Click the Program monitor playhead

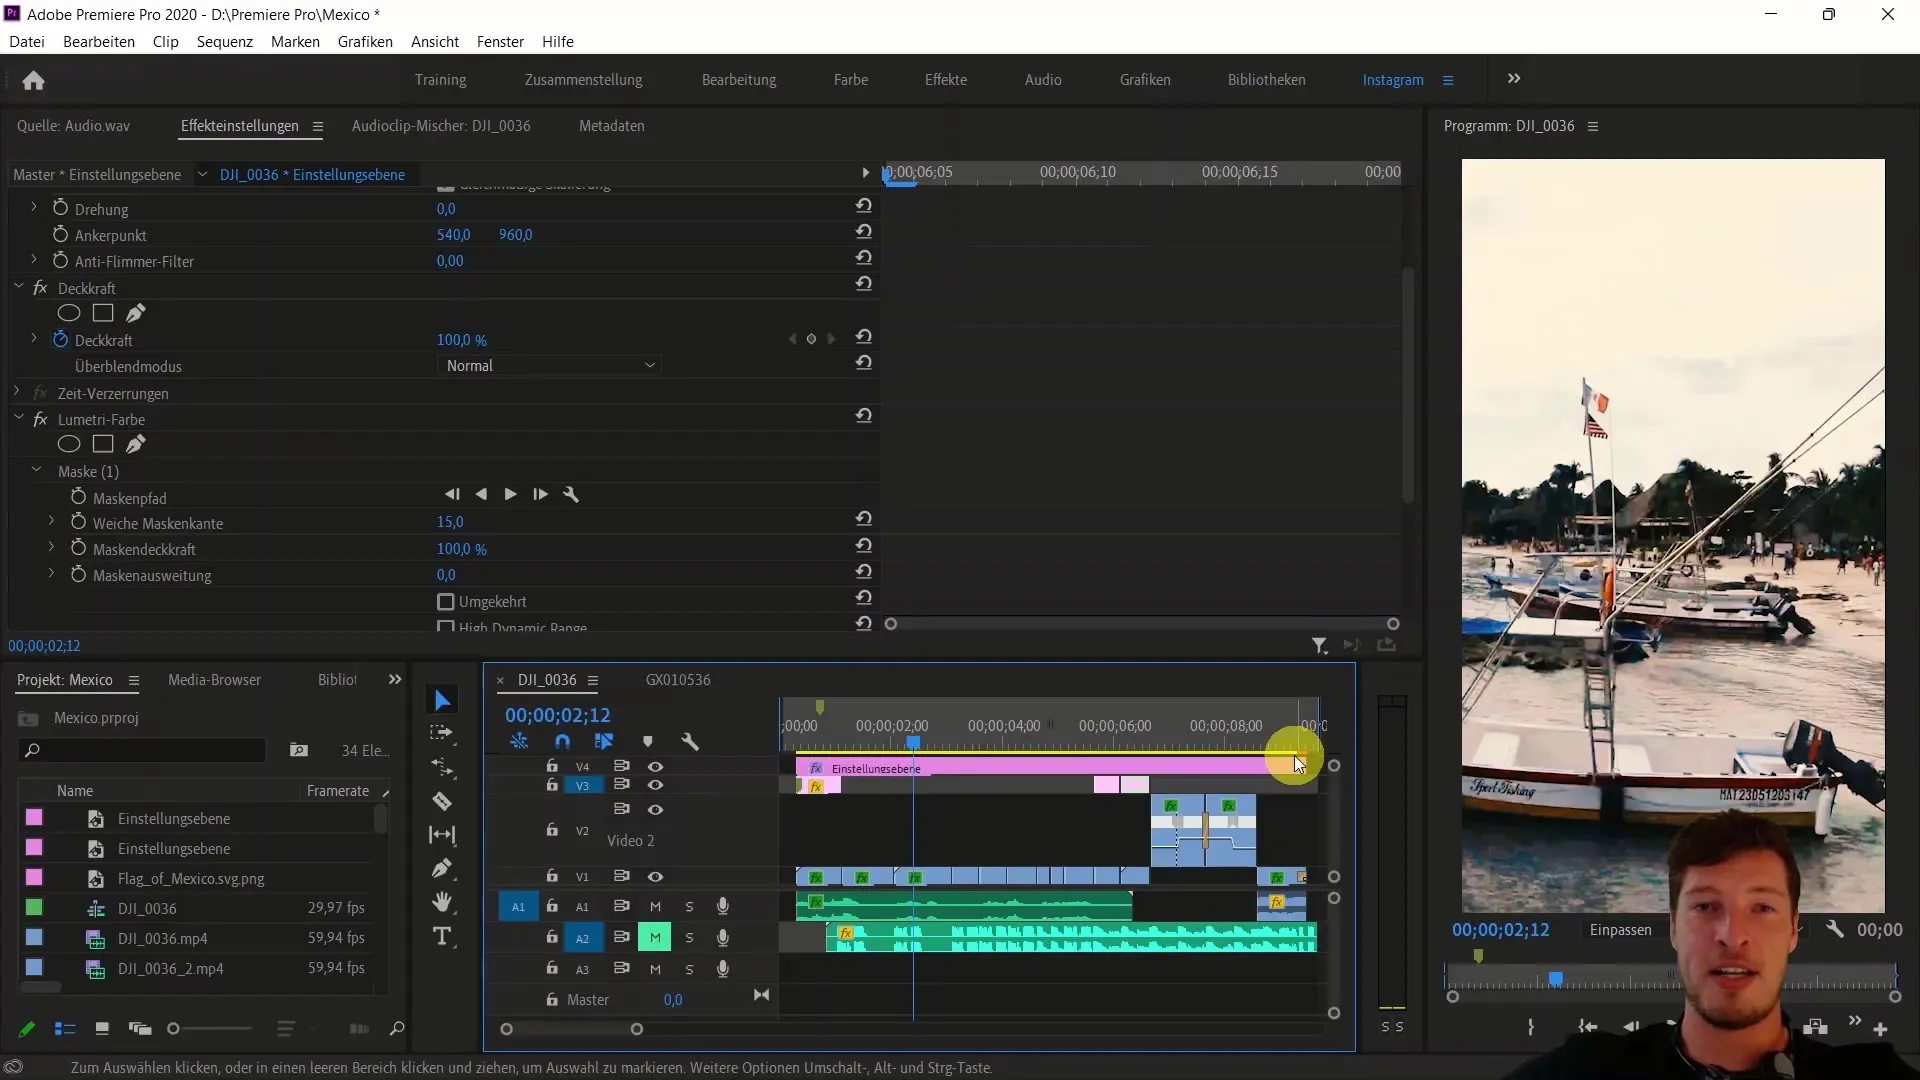[1555, 979]
